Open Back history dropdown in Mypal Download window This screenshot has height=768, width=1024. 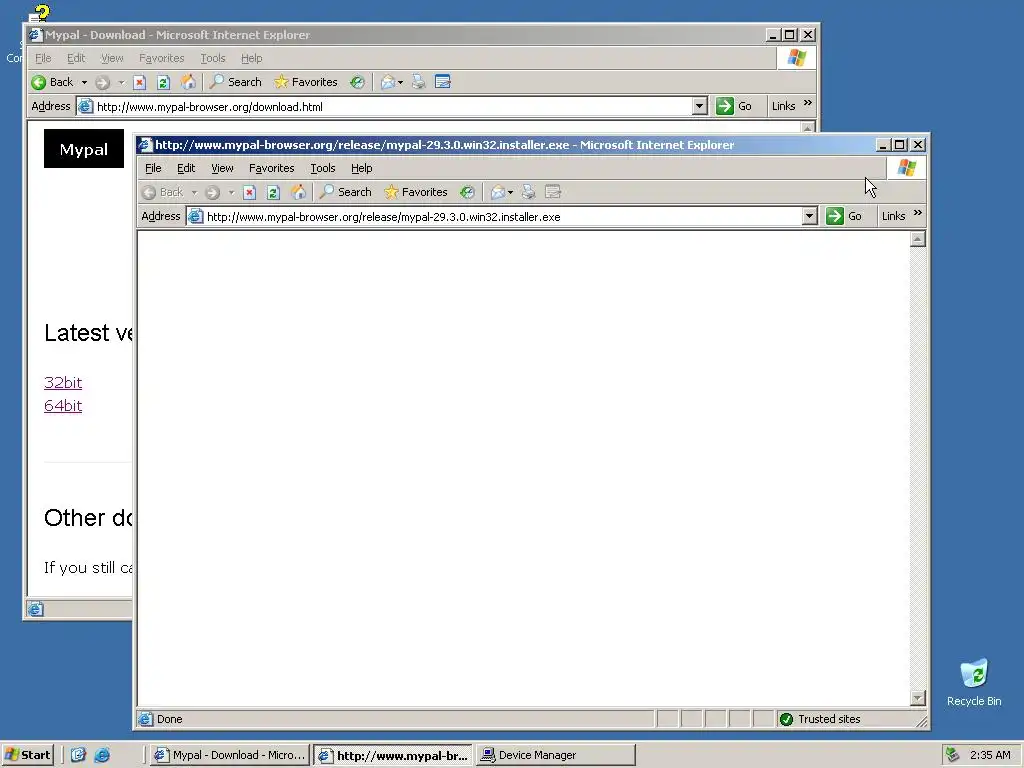(x=84, y=82)
